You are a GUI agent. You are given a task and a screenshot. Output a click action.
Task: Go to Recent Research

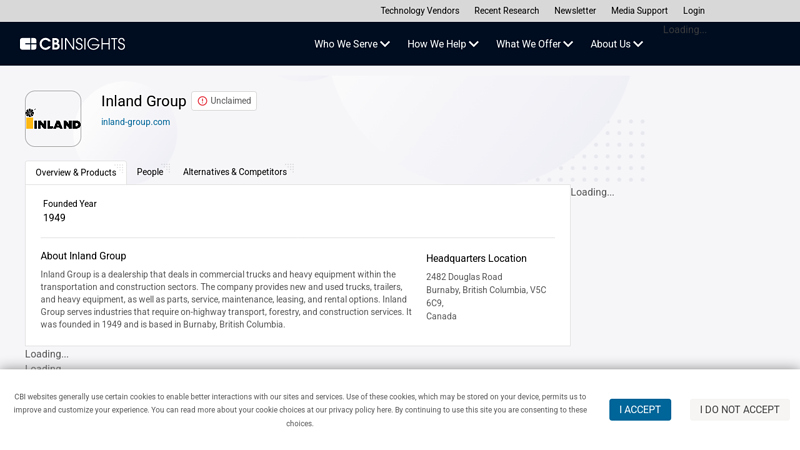pyautogui.click(x=506, y=11)
